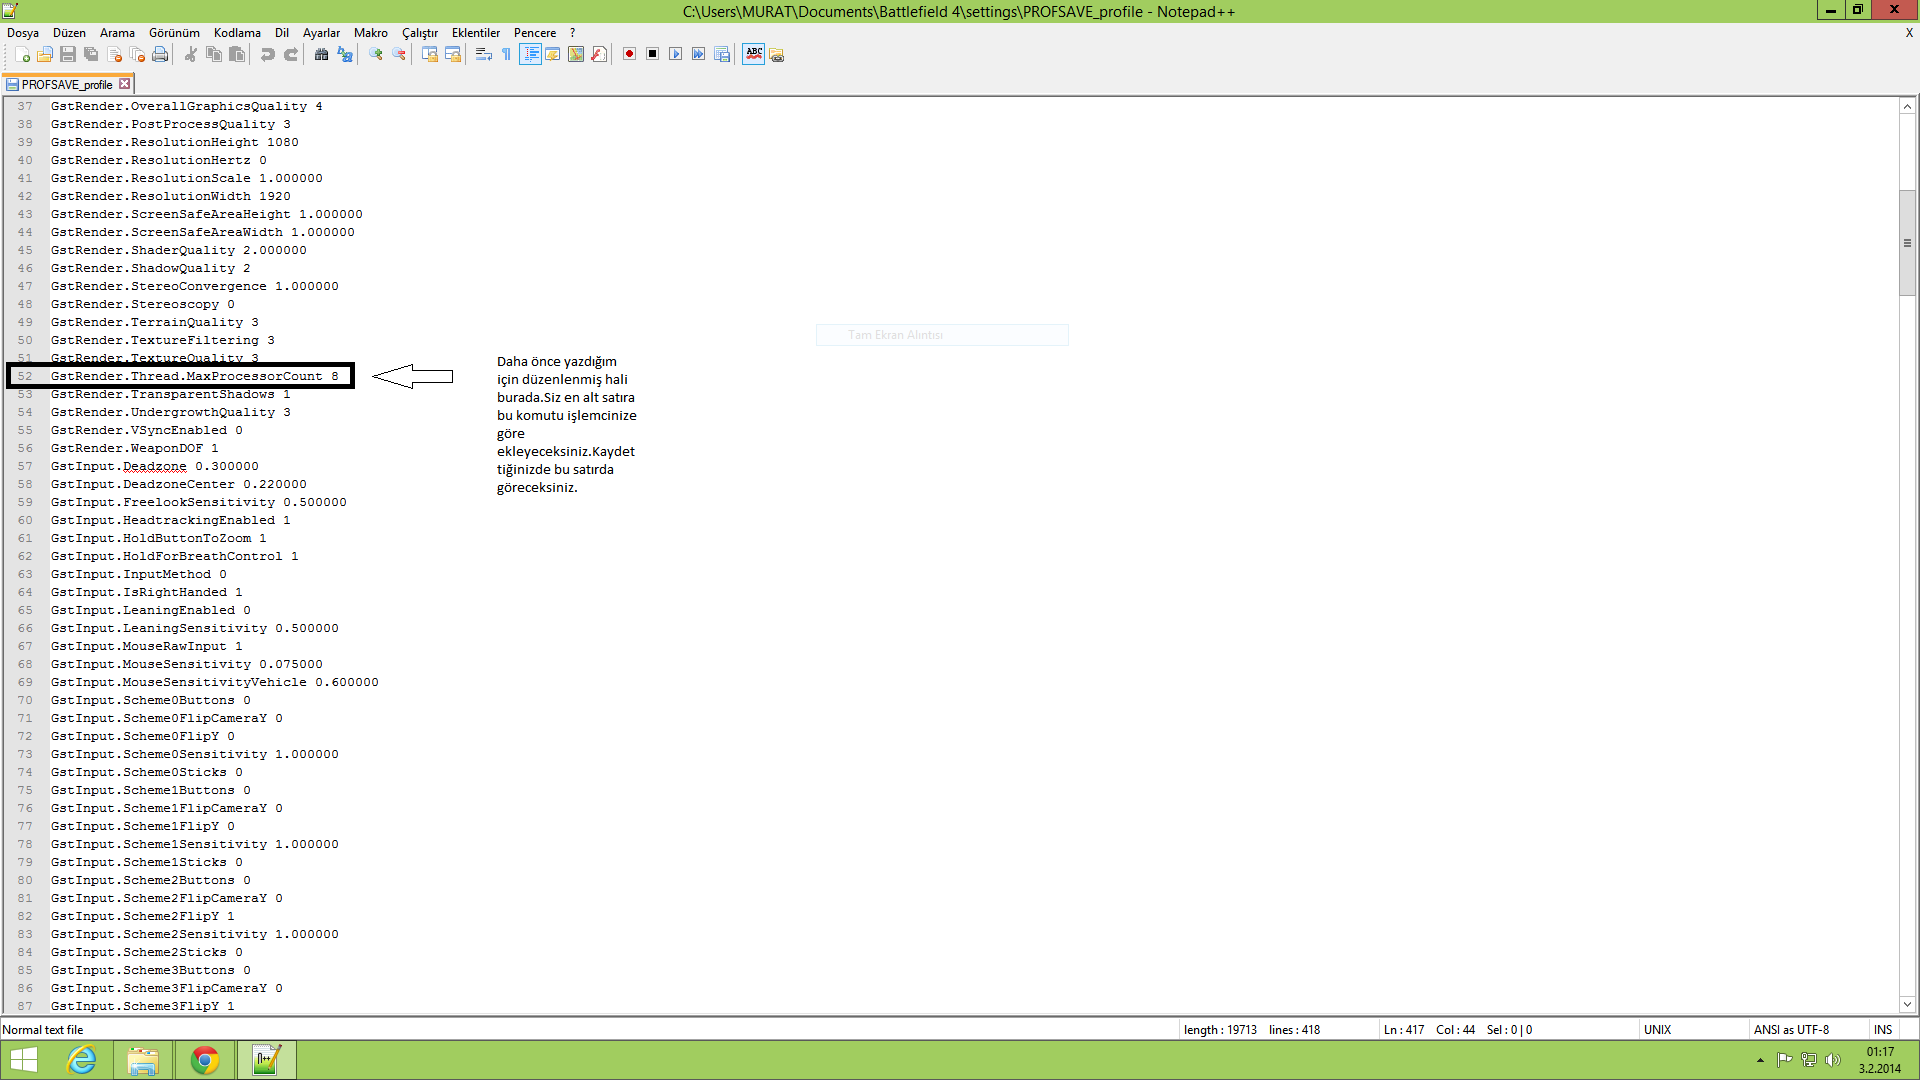Open the Replace dialog icon
Viewport: 1920px width, 1080px height.
(344, 54)
